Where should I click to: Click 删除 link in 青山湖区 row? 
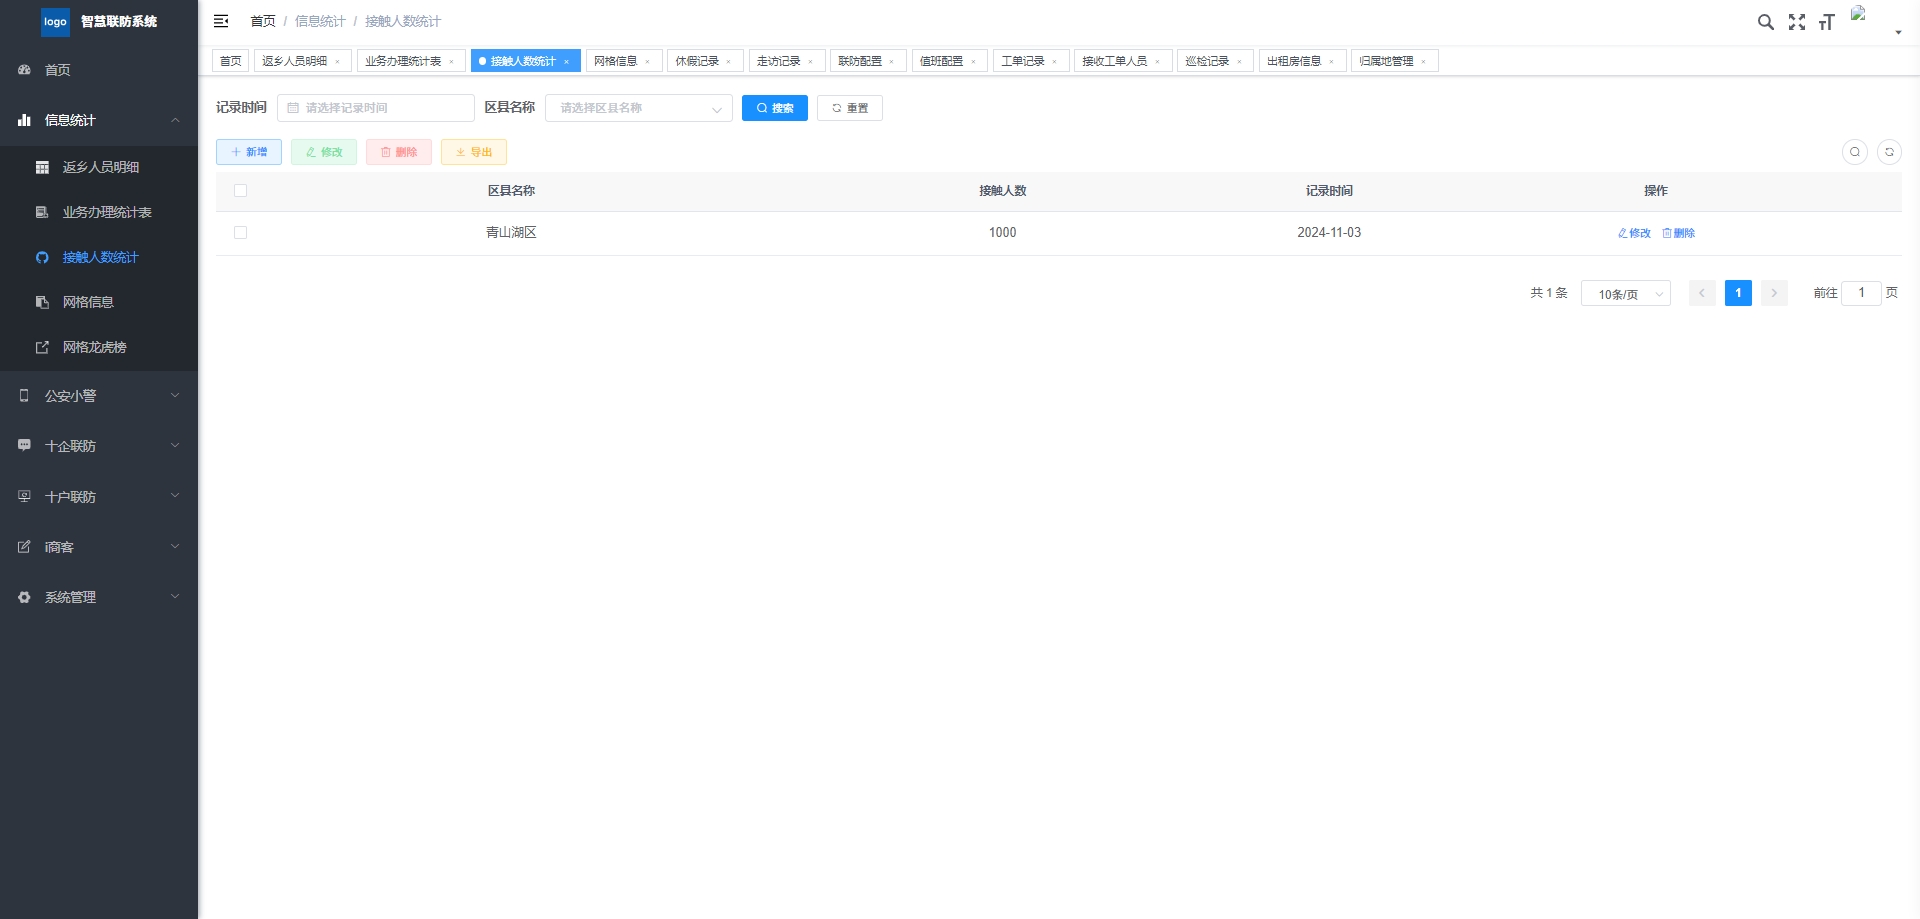point(1679,233)
